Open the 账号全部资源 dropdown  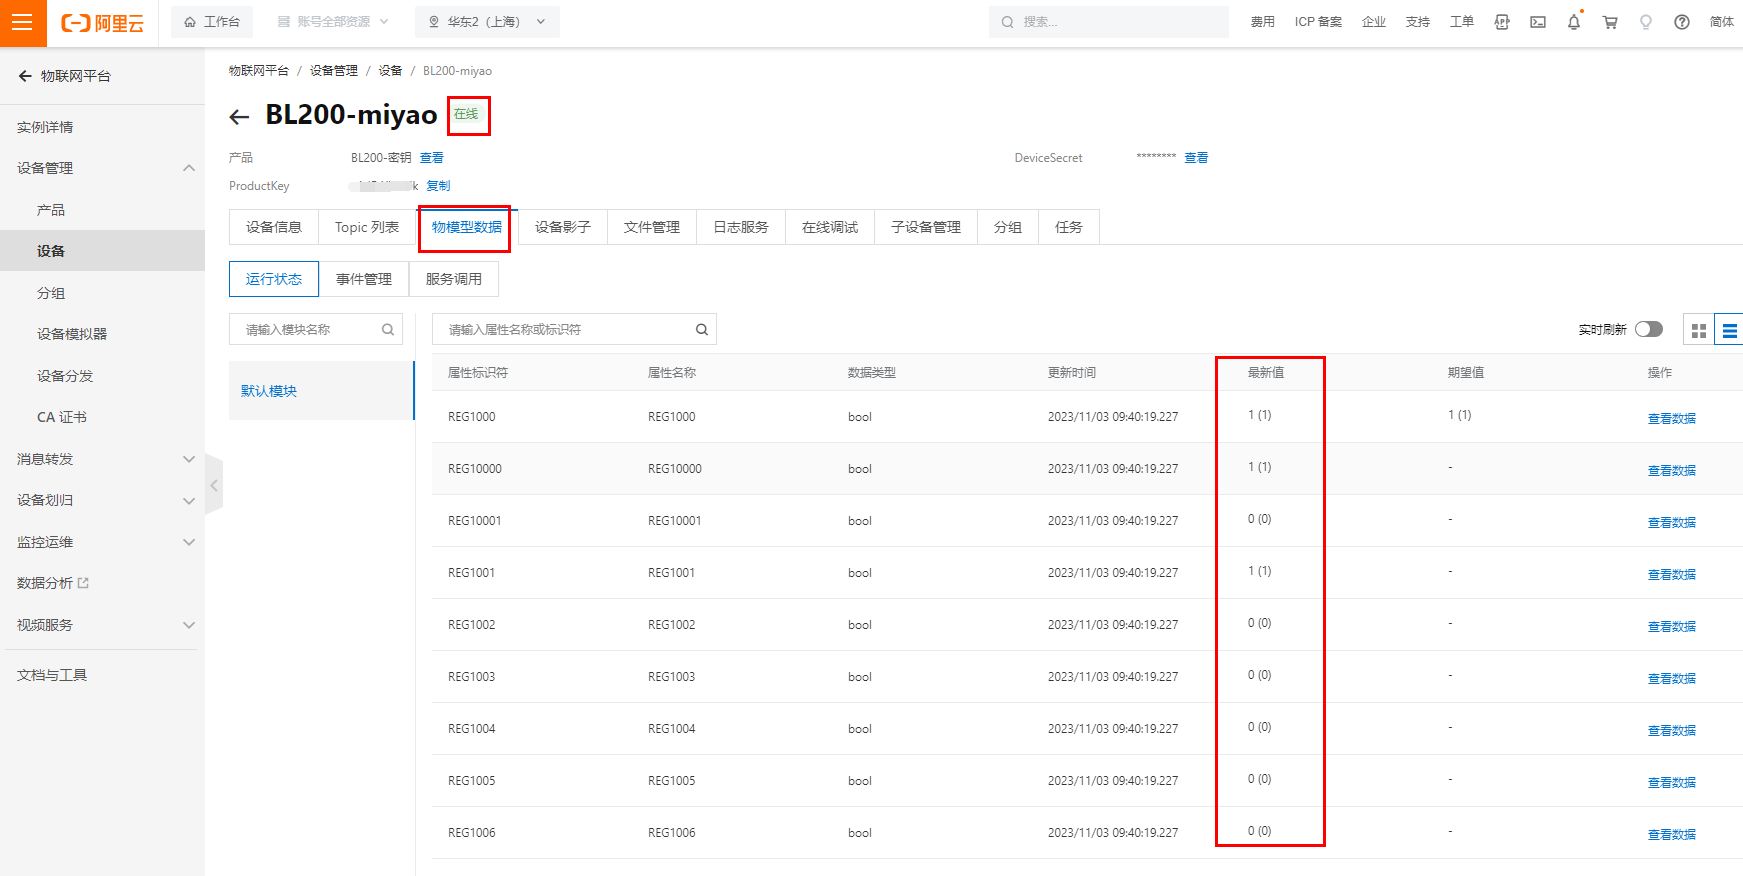point(333,22)
